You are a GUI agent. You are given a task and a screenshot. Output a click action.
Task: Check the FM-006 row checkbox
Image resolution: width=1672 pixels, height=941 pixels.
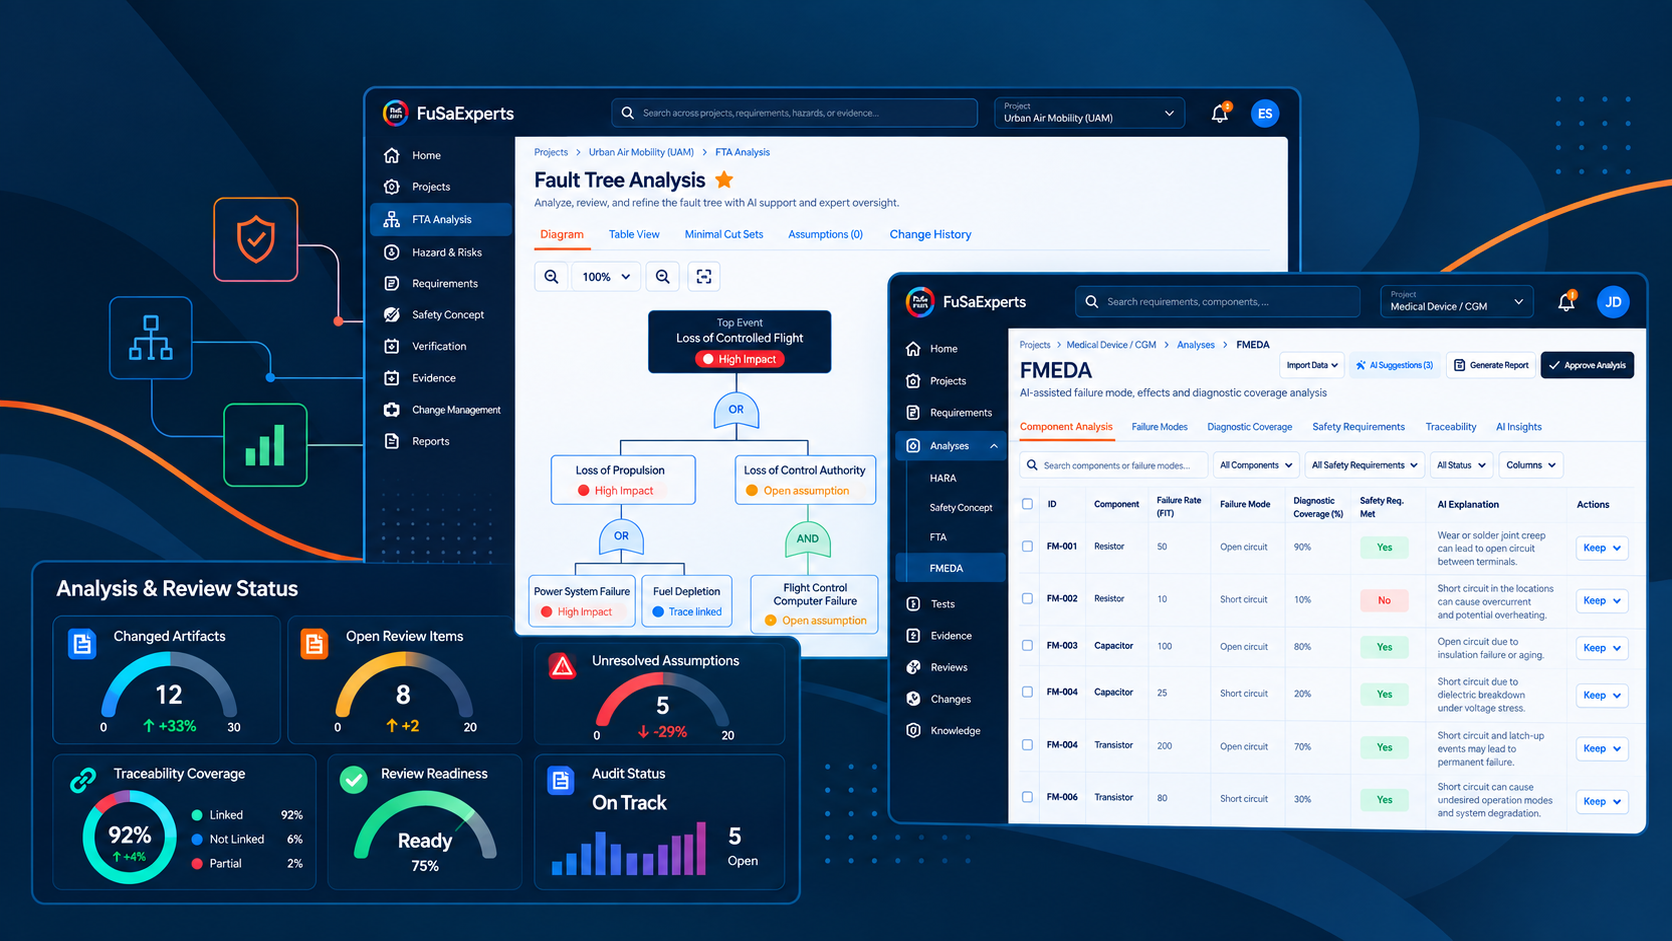[x=1027, y=797]
